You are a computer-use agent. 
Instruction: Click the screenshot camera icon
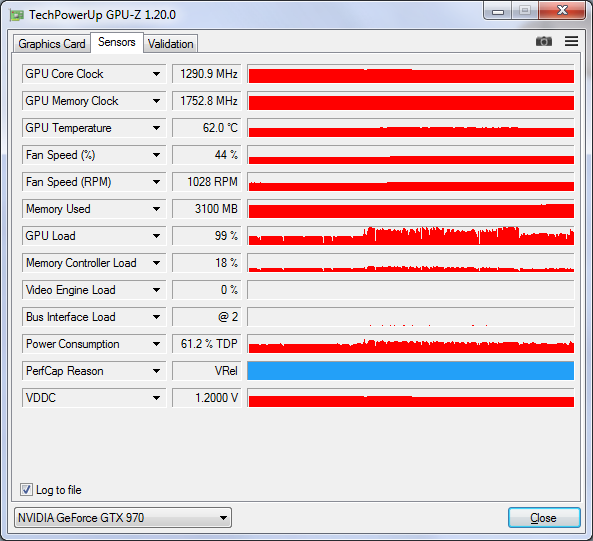pyautogui.click(x=543, y=41)
